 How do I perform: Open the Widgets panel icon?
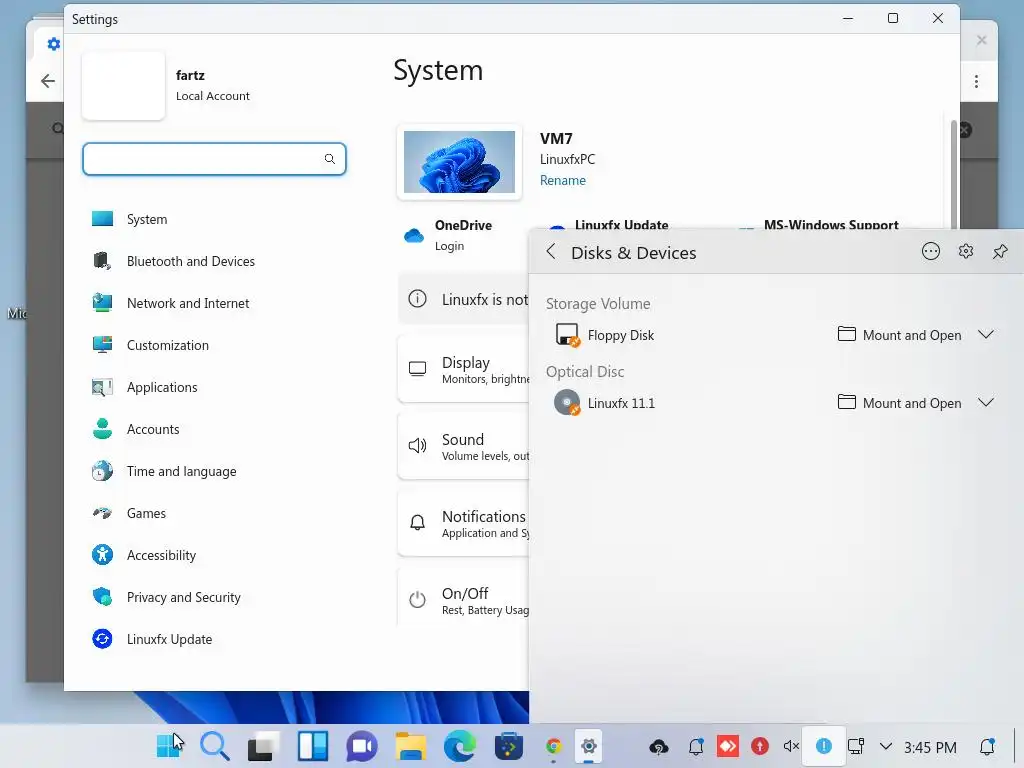click(x=313, y=746)
